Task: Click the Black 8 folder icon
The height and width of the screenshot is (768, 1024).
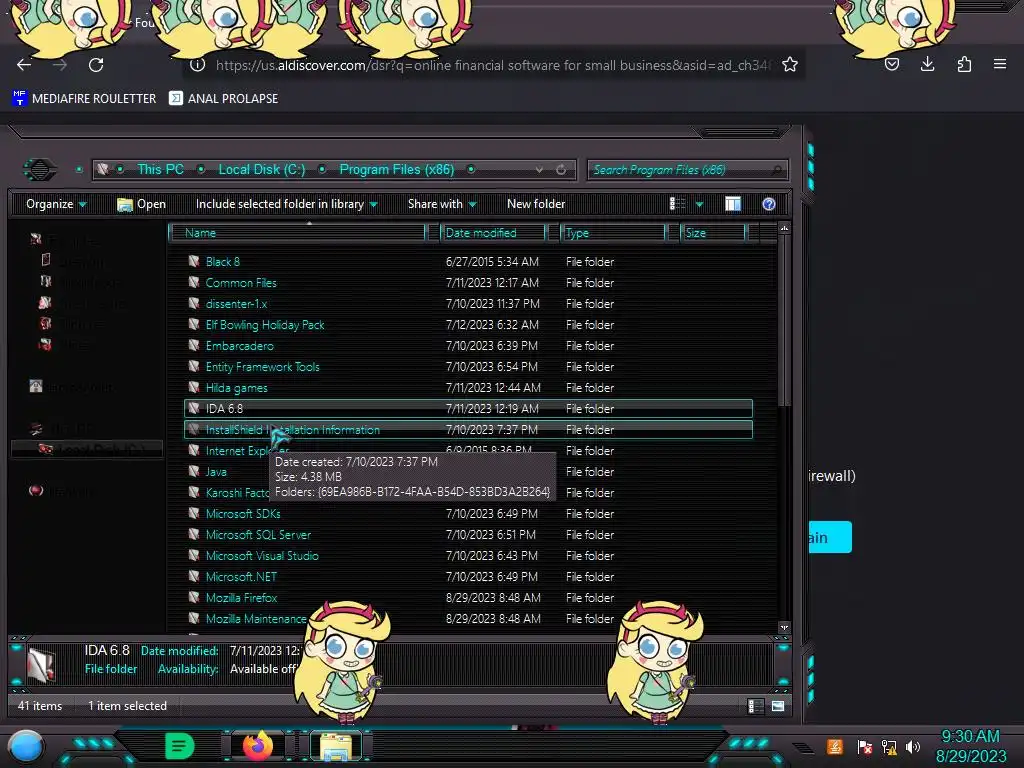Action: pos(194,261)
